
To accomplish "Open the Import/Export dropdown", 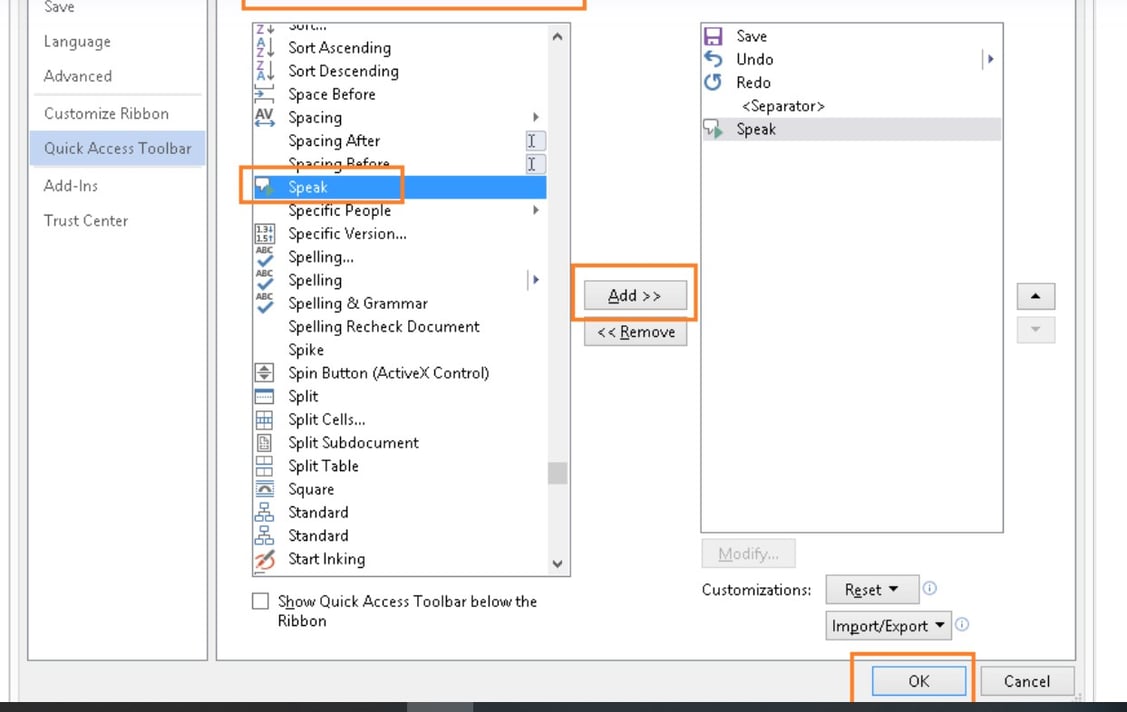I will [887, 625].
